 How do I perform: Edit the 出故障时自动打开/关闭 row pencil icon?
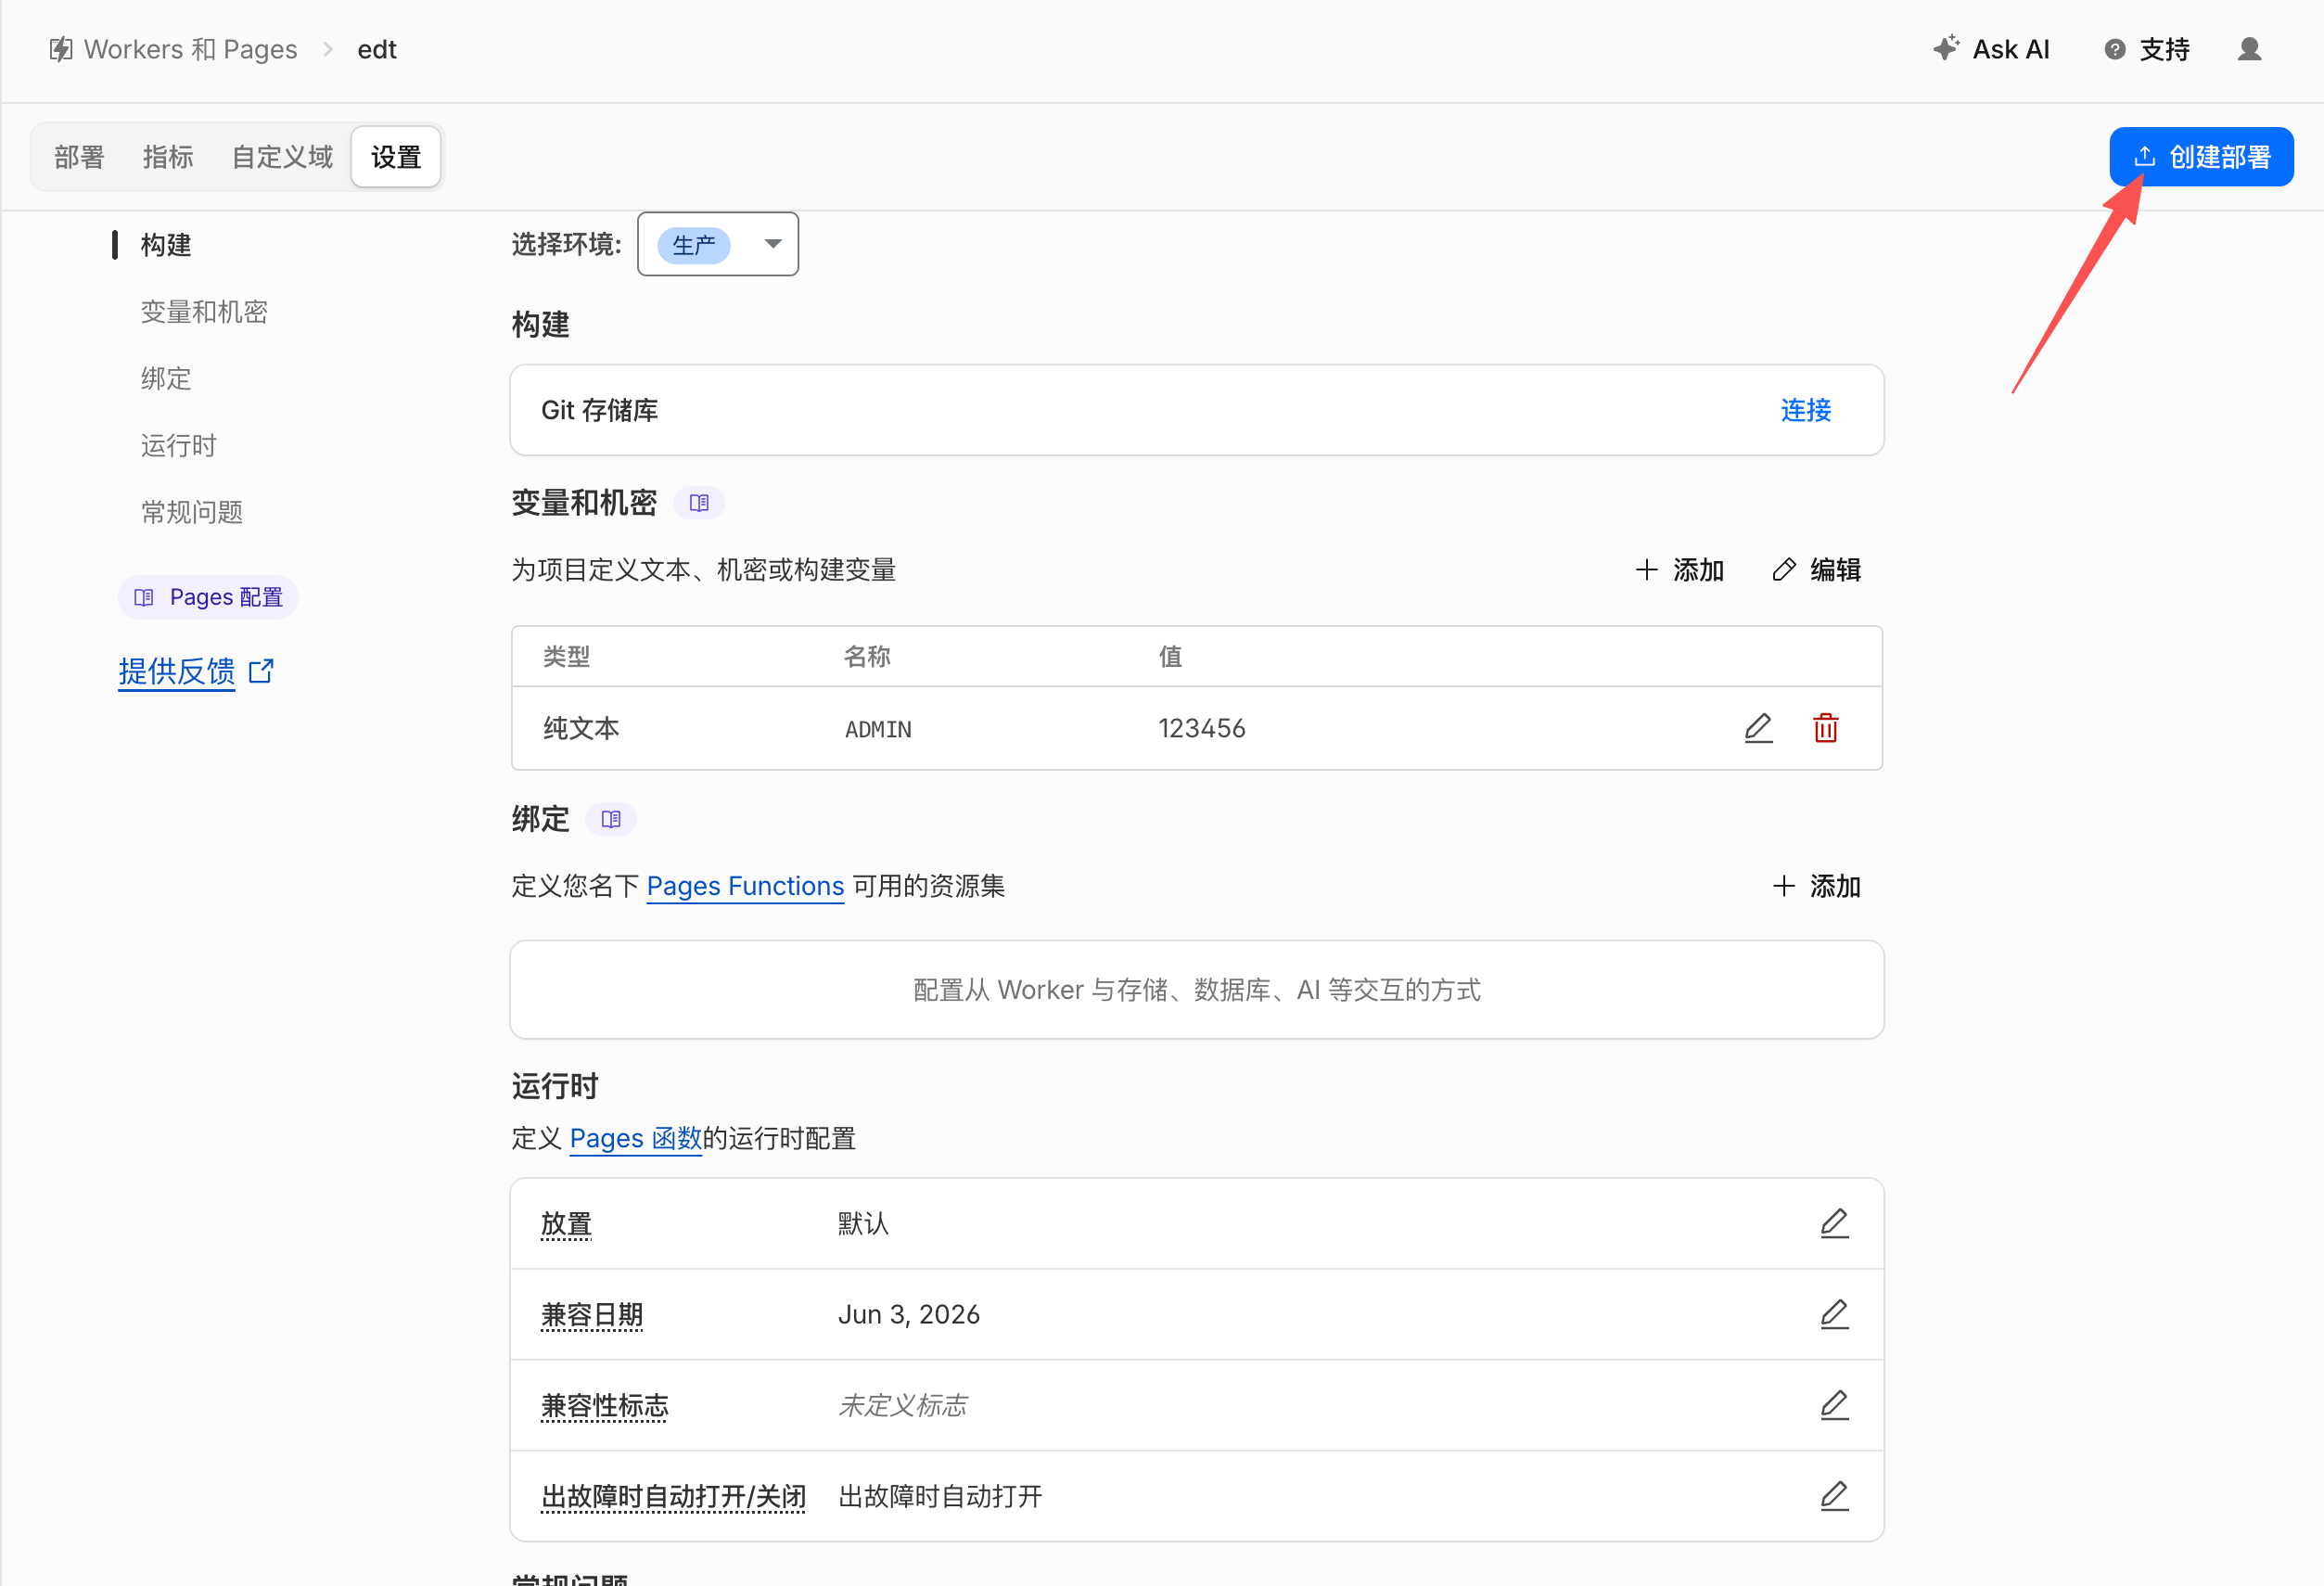(1834, 1496)
